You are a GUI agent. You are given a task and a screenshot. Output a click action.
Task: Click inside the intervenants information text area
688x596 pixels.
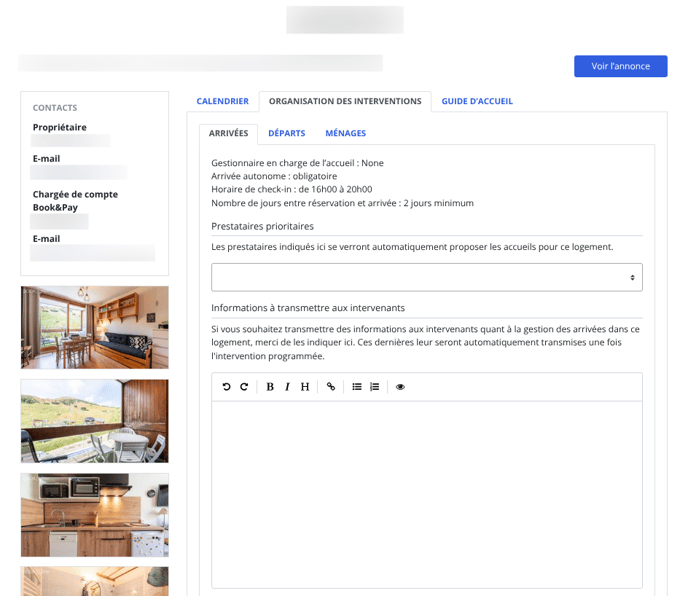pyautogui.click(x=426, y=494)
